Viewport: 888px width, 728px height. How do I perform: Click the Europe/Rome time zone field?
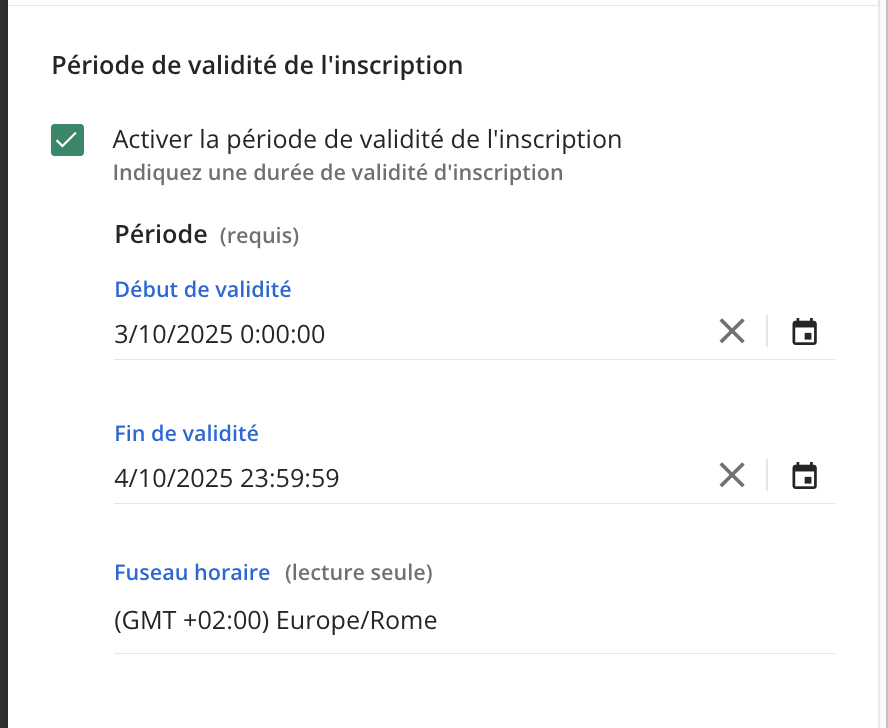(x=276, y=621)
